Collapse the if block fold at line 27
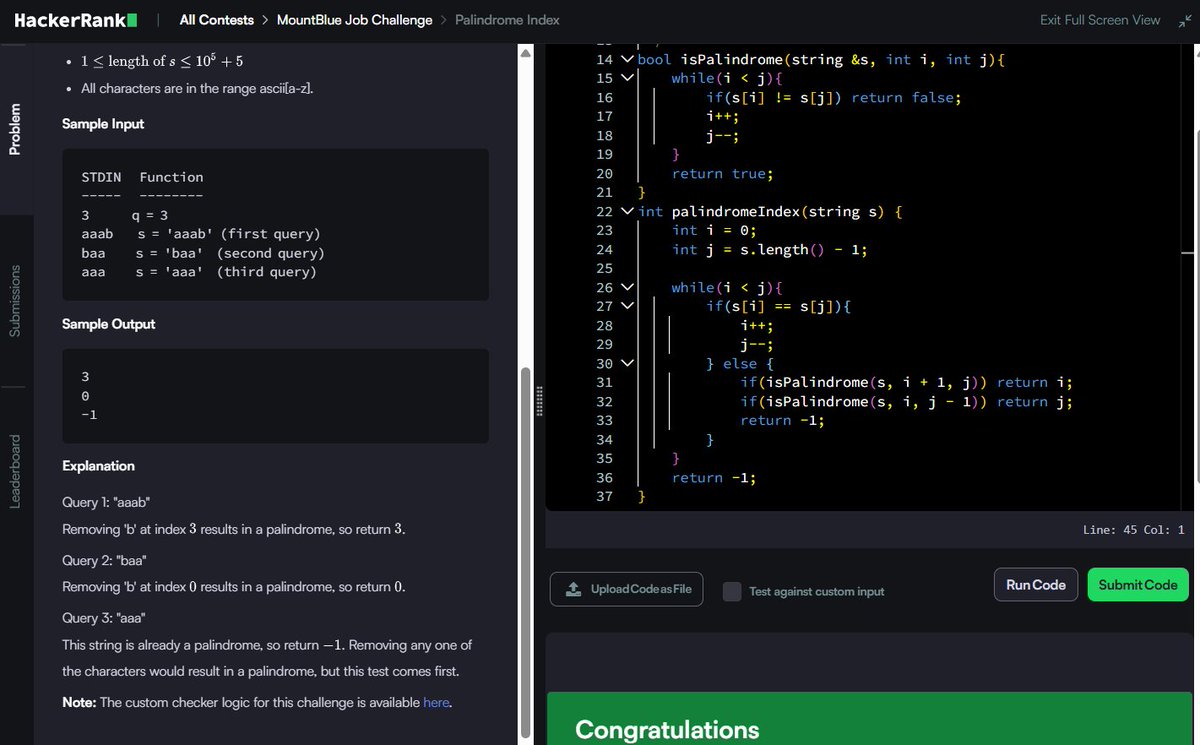This screenshot has width=1200, height=745. [x=627, y=306]
